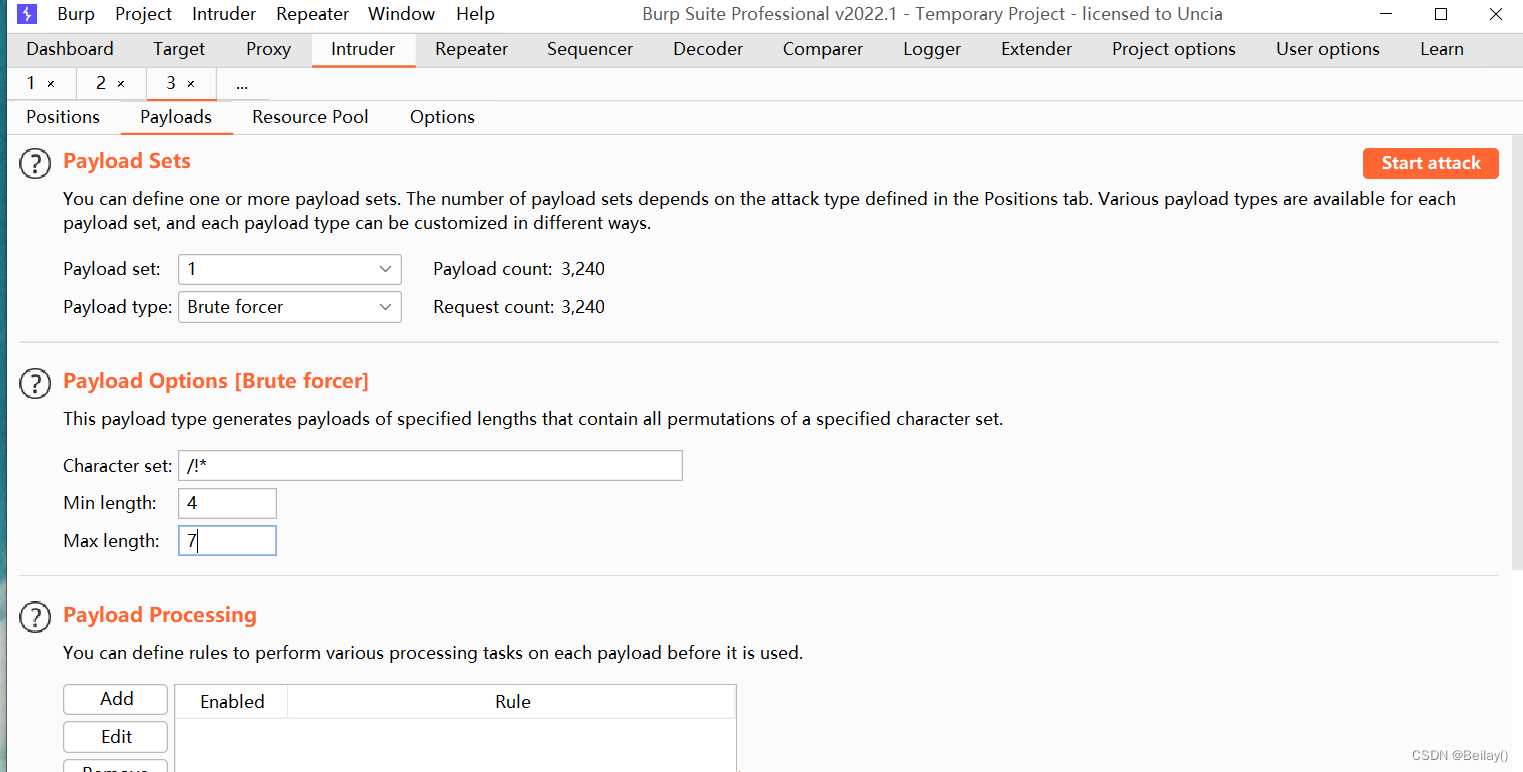The height and width of the screenshot is (772, 1523).
Task: Click Edit payload processing rule button
Action: point(116,737)
